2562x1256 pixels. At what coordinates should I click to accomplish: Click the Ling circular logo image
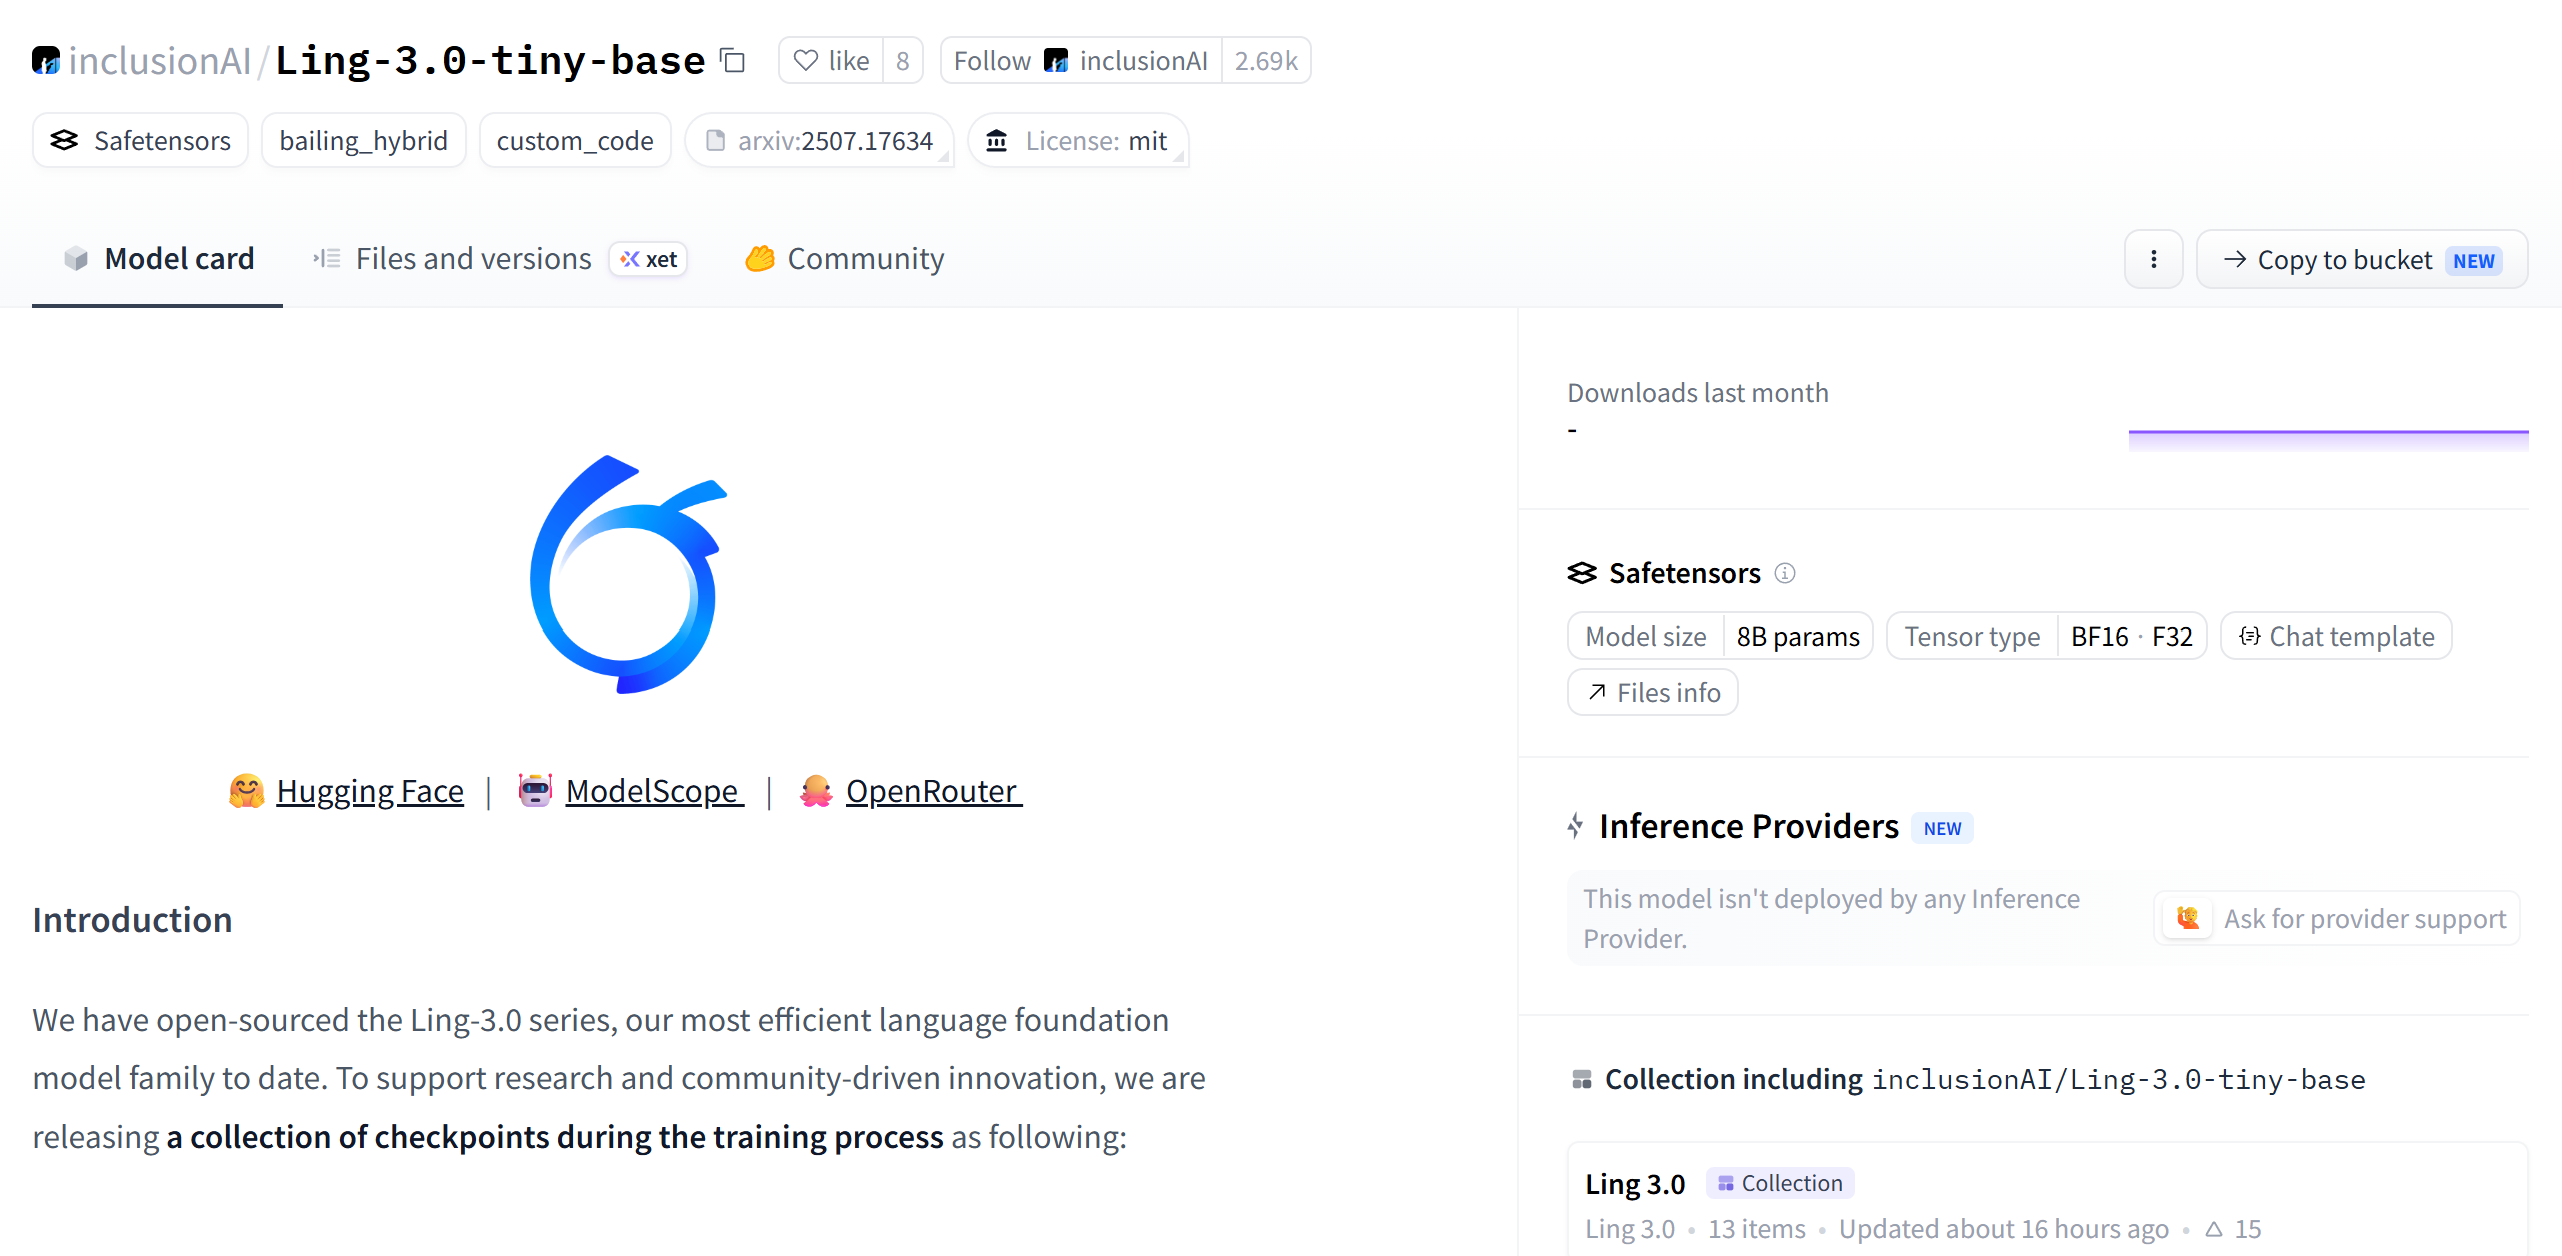click(x=628, y=574)
